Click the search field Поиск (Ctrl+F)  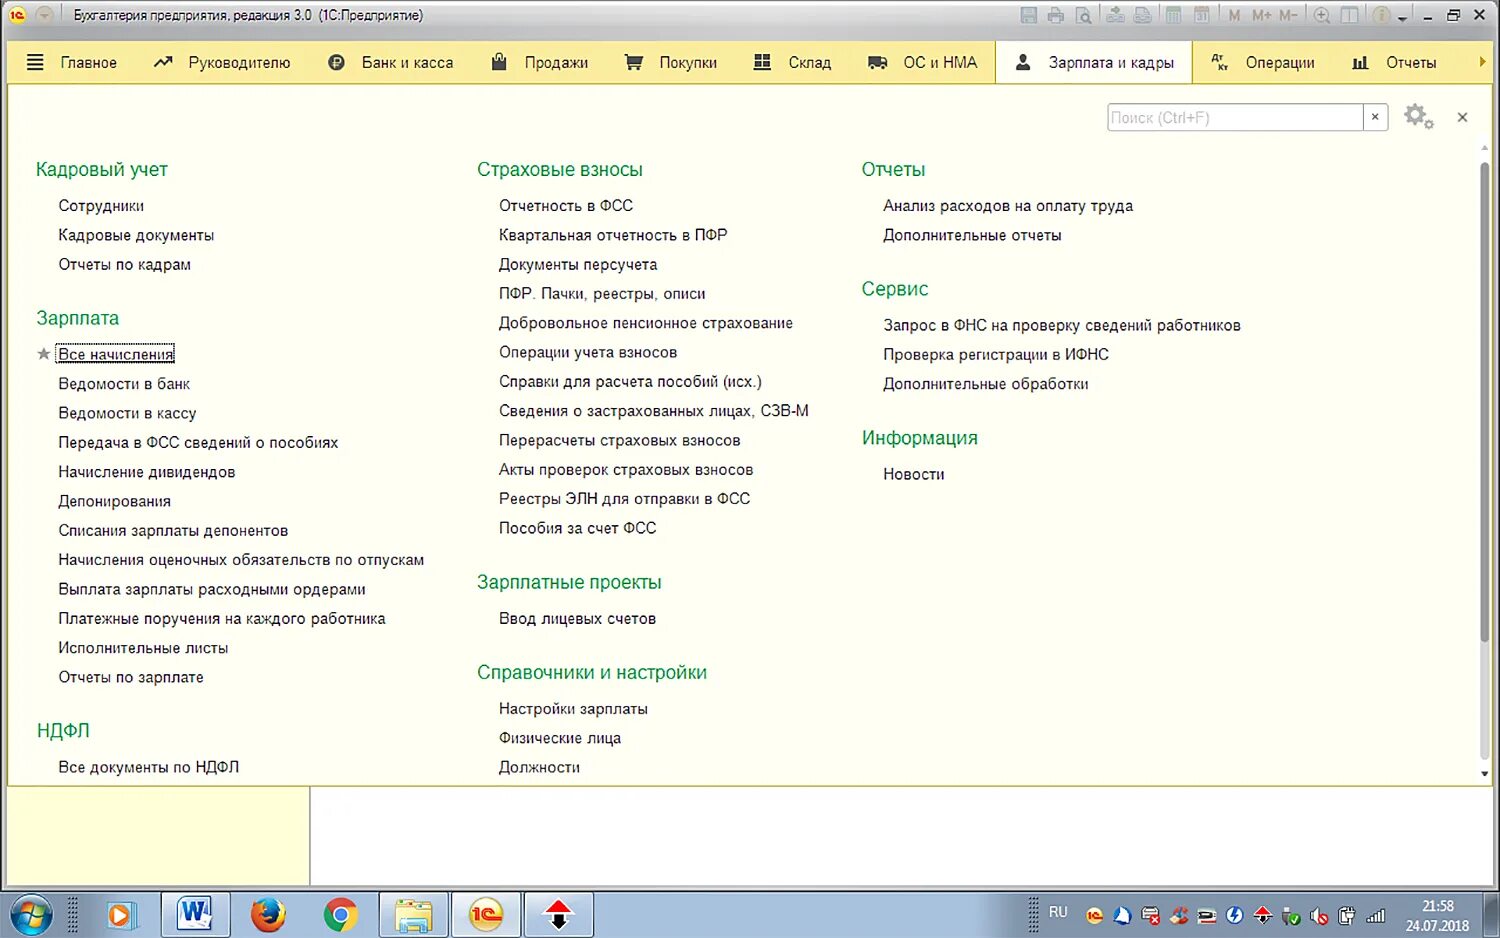(x=1235, y=117)
